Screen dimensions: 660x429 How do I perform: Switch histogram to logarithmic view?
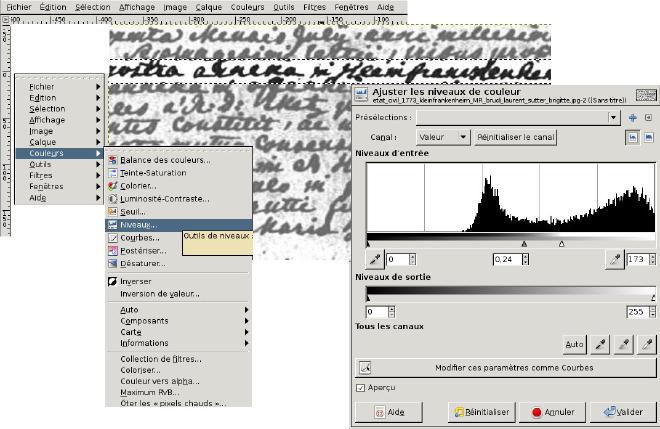pyautogui.click(x=648, y=137)
